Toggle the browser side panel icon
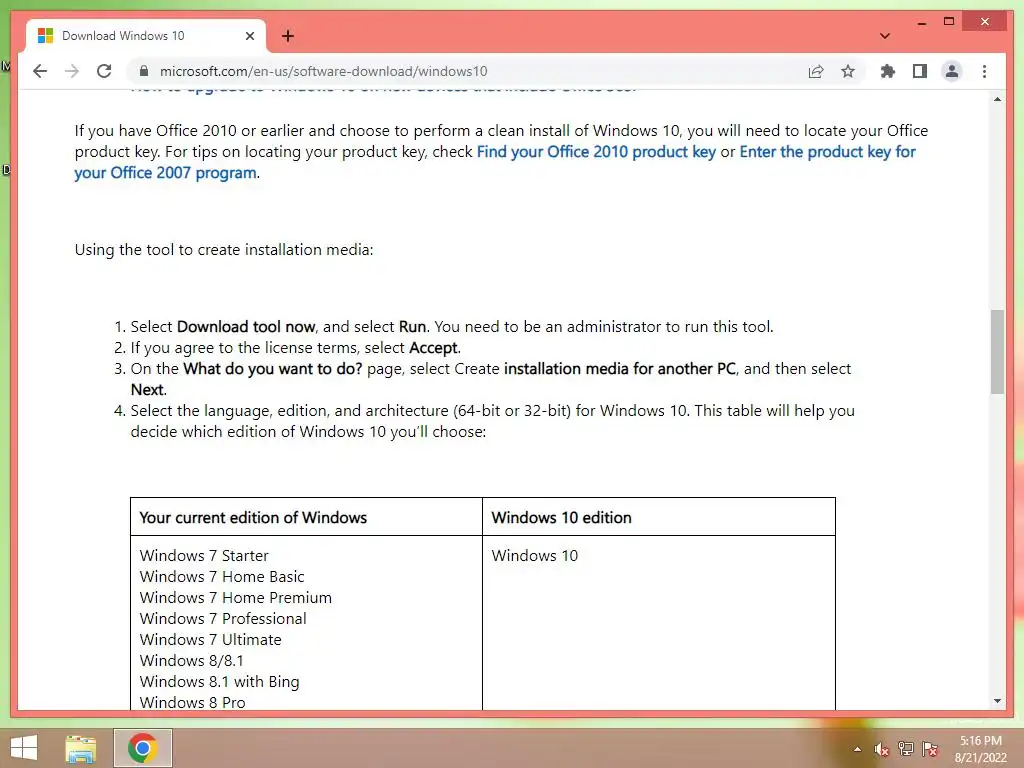Screen dimensions: 1024x768 920,71
